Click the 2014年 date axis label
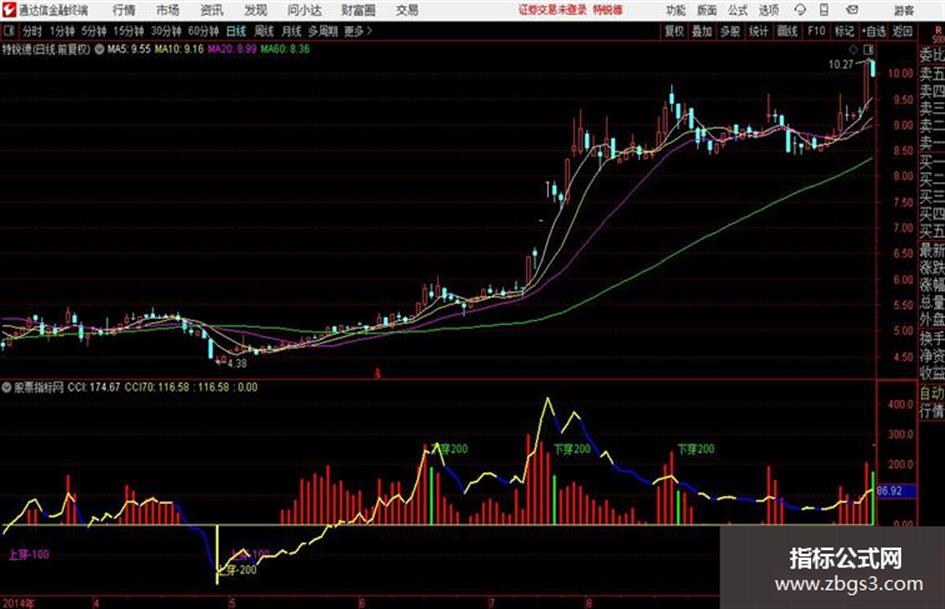 [x=18, y=603]
